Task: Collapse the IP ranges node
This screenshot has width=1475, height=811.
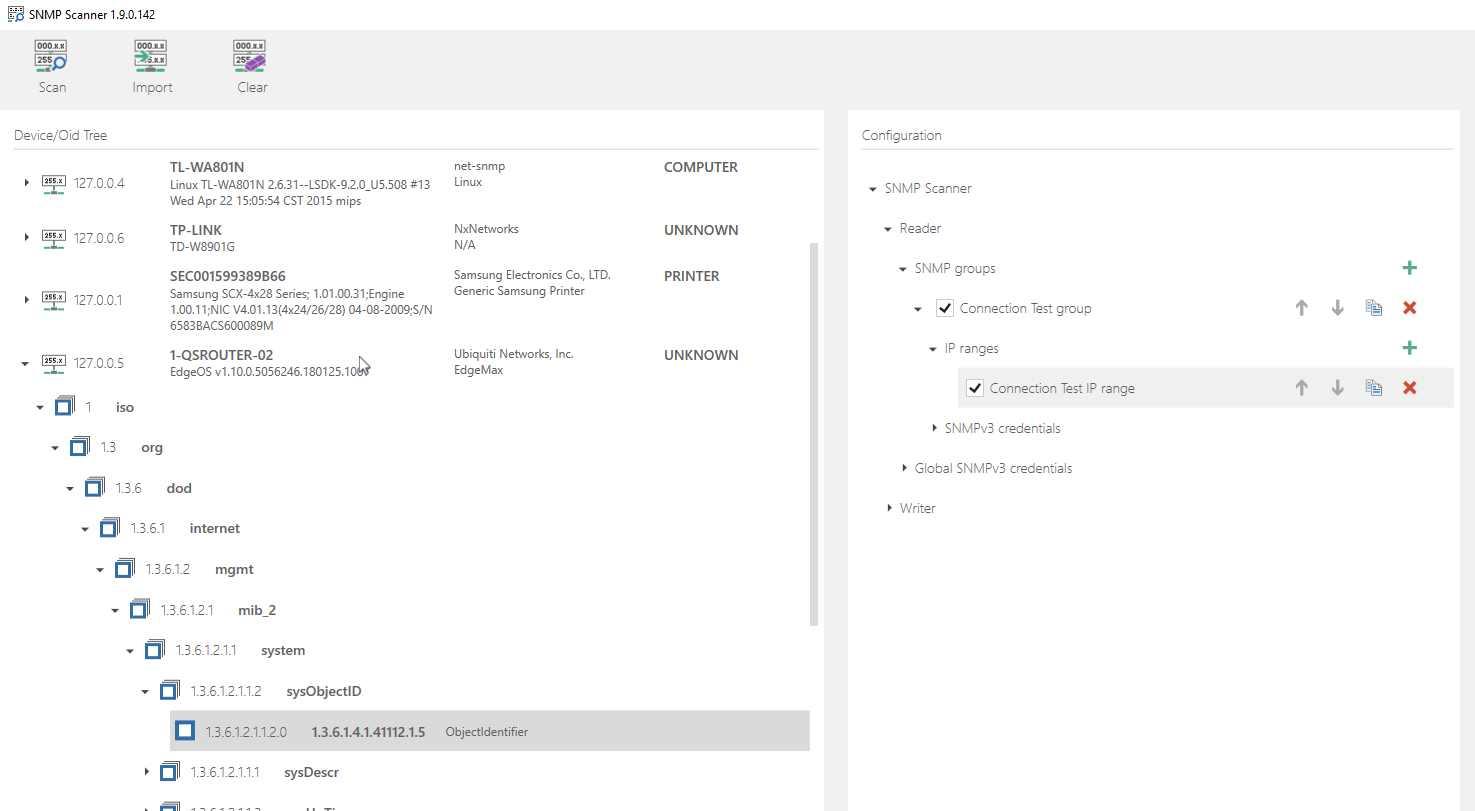Action: tap(933, 349)
